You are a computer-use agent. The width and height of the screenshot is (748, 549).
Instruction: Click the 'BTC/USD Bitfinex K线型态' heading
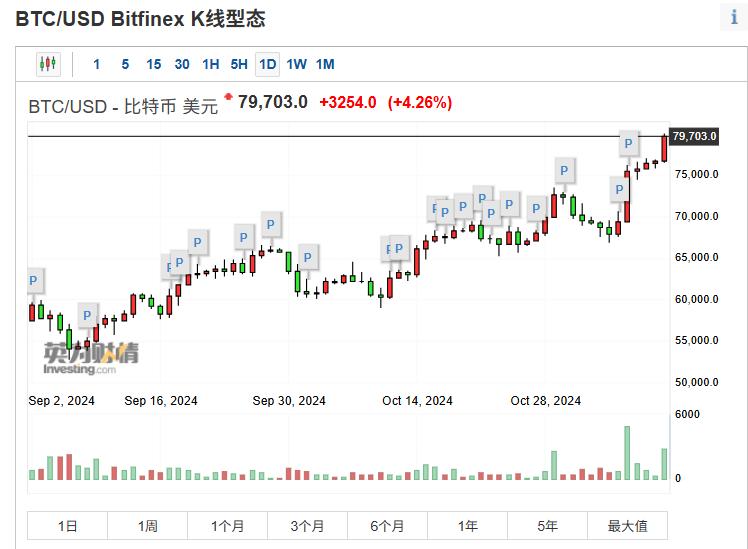coord(140,19)
